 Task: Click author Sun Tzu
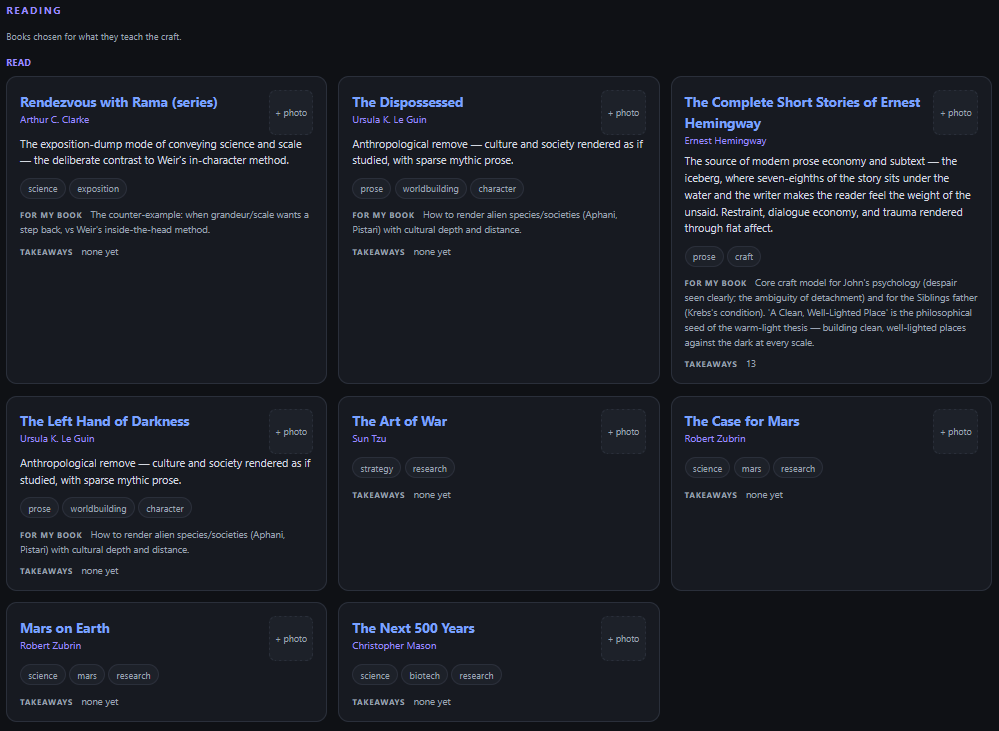(369, 438)
